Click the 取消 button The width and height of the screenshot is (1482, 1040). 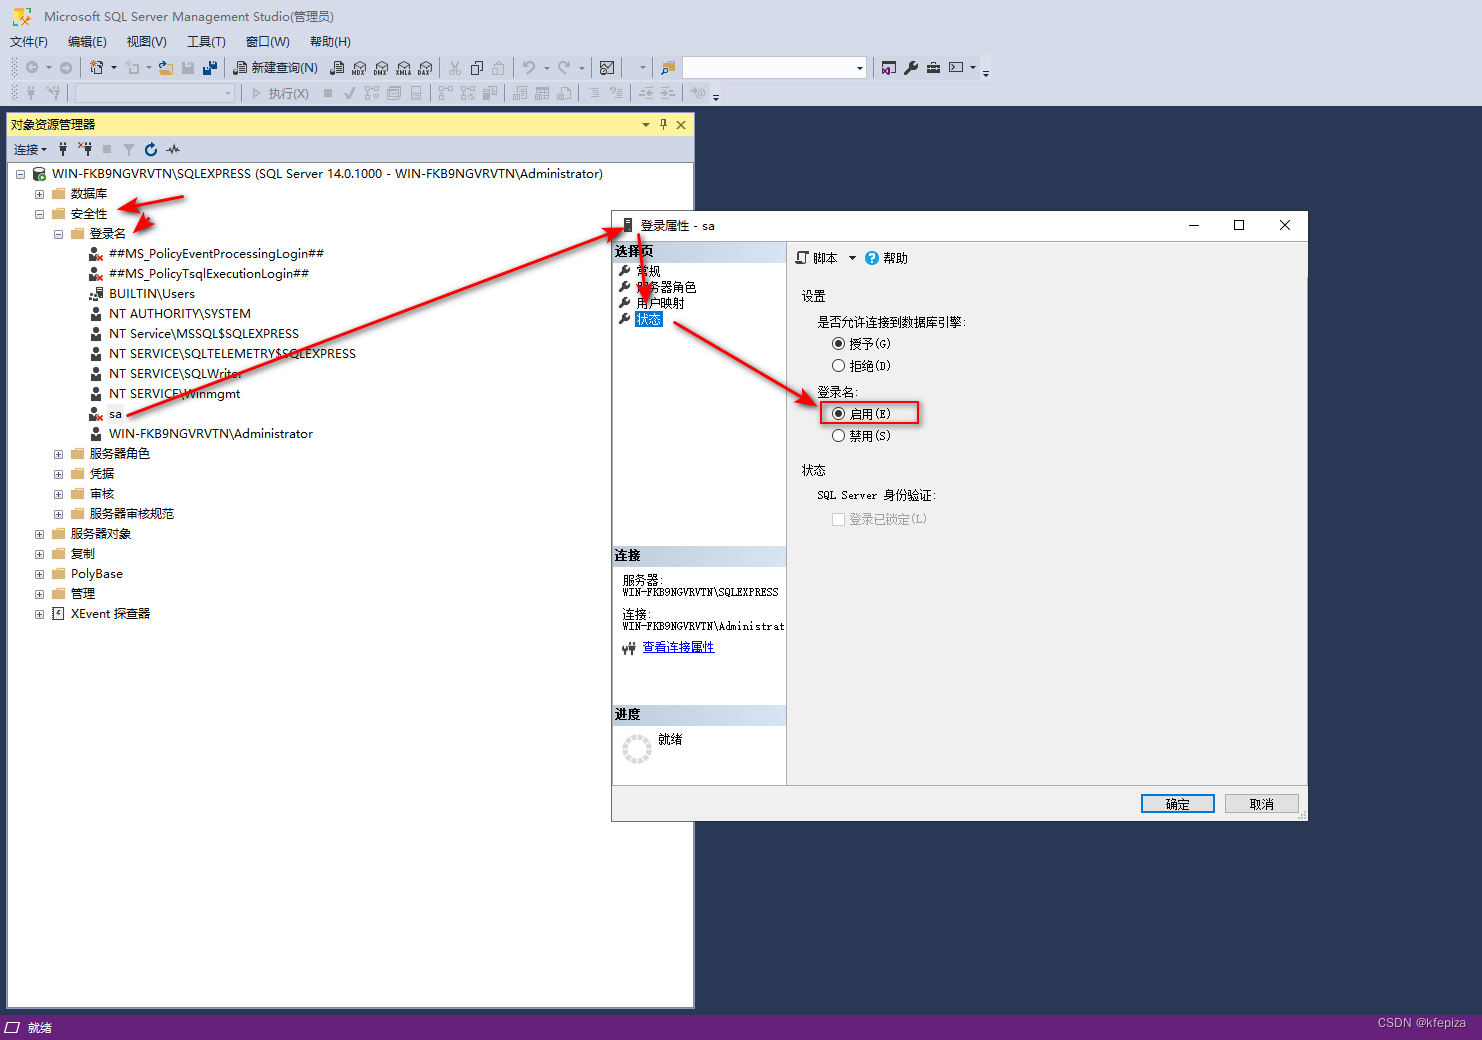[1261, 804]
